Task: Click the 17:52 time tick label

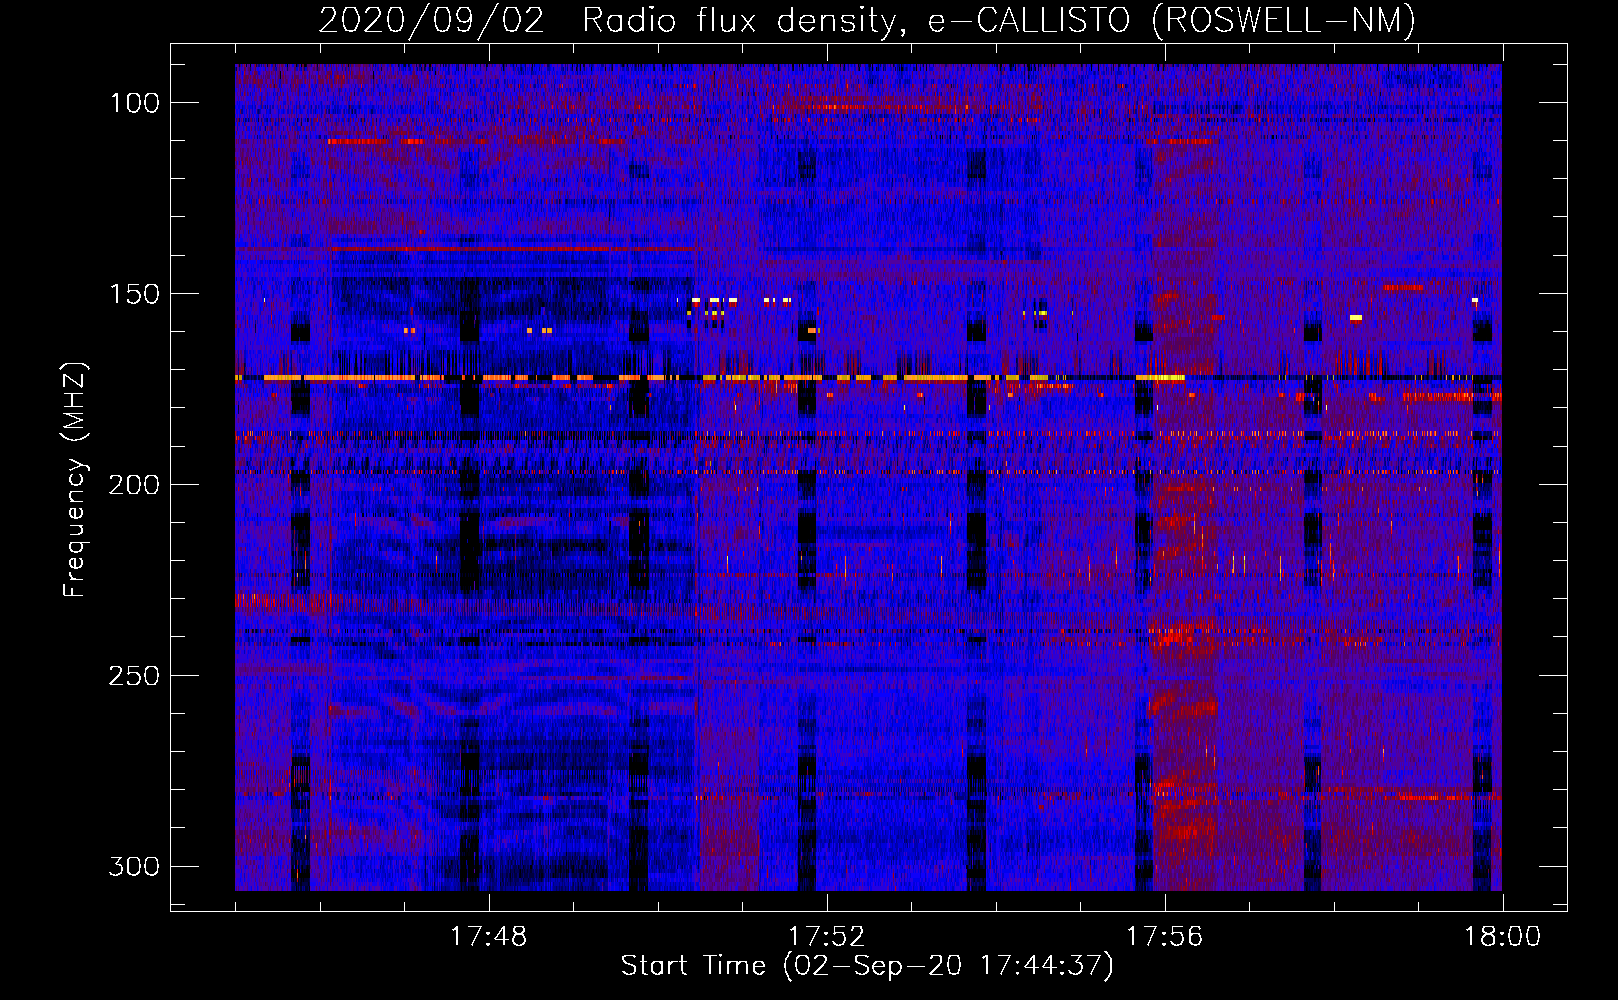Action: click(x=826, y=937)
